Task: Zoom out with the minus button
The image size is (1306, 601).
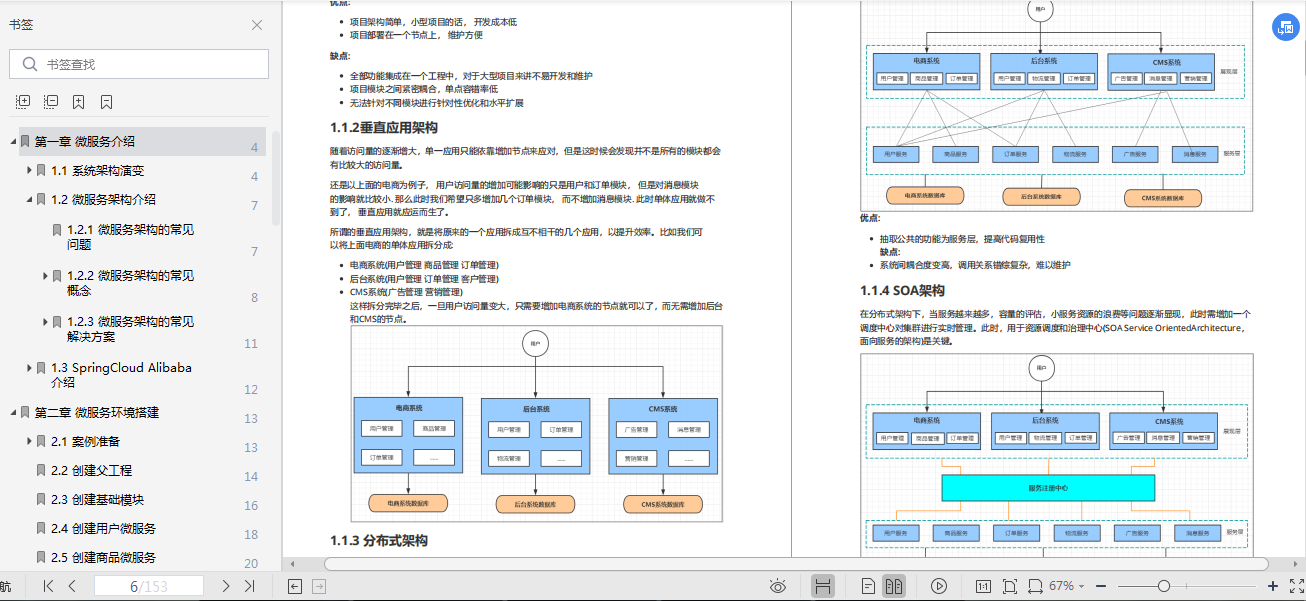Action: tap(1100, 586)
